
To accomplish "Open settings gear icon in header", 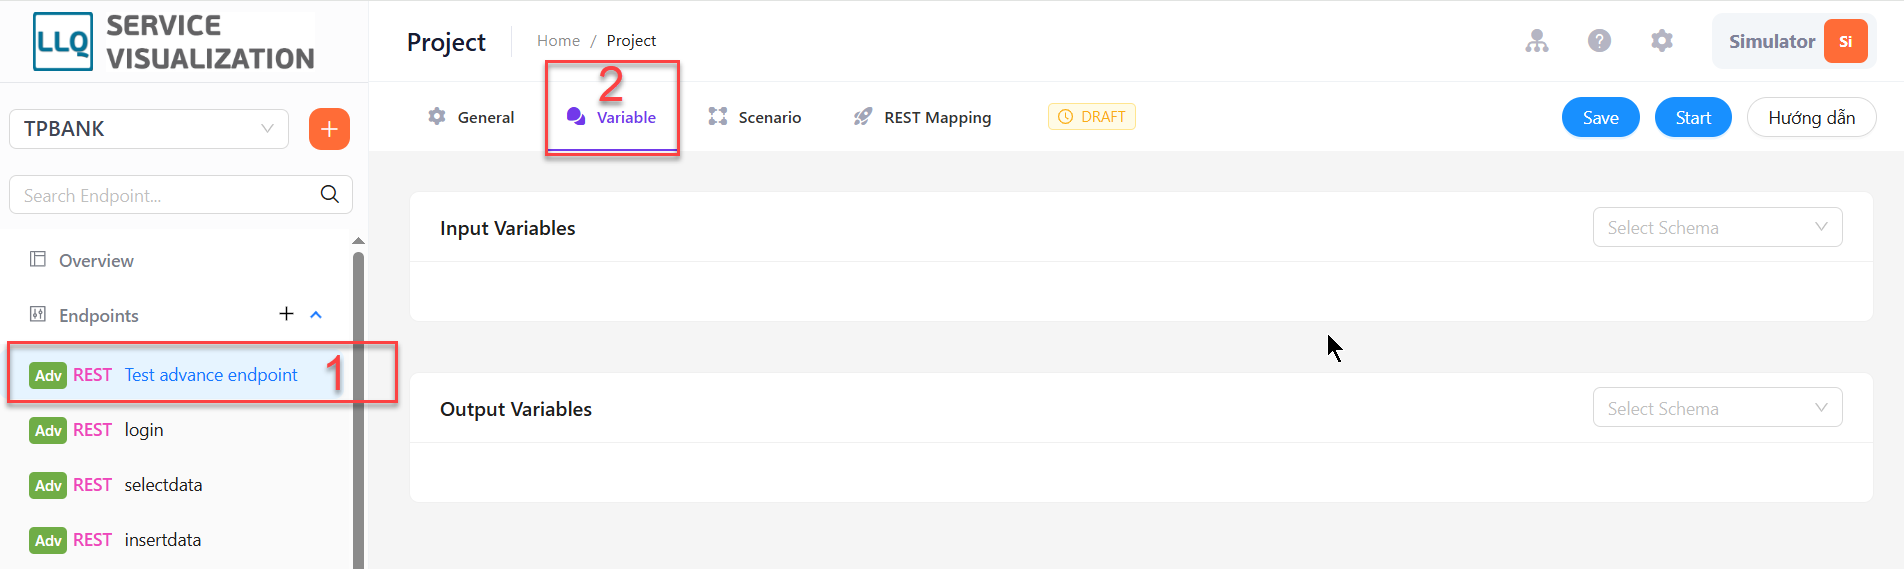I will (1662, 41).
